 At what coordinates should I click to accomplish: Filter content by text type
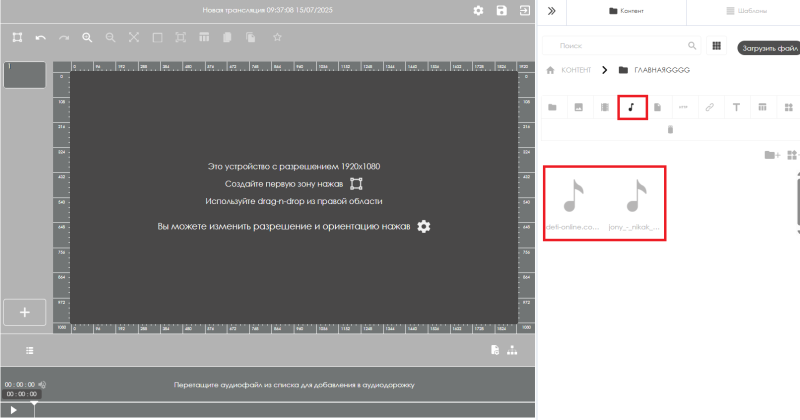(736, 106)
